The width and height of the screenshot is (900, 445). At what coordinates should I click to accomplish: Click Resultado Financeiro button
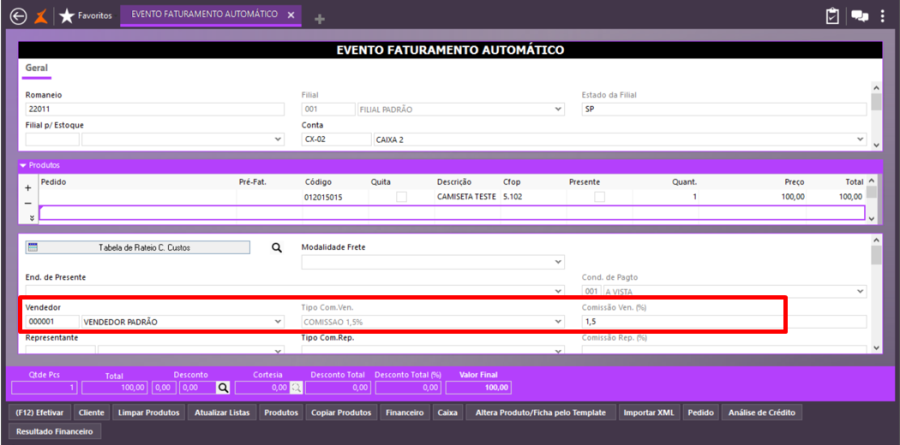(55, 431)
